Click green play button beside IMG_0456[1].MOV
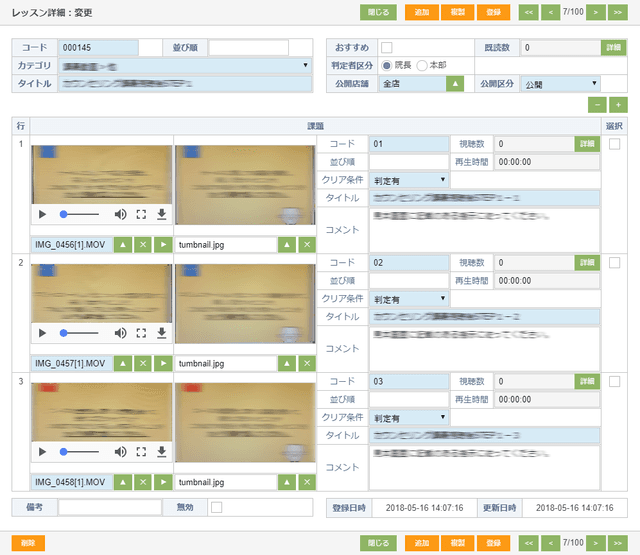The image size is (640, 555). click(163, 245)
